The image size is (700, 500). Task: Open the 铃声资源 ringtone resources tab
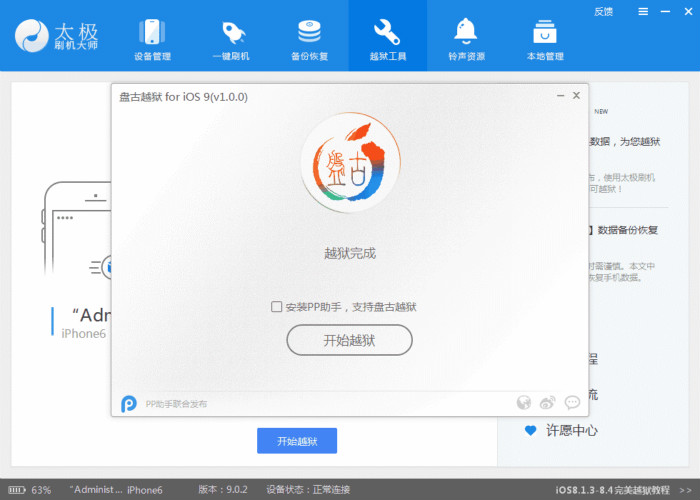click(466, 39)
